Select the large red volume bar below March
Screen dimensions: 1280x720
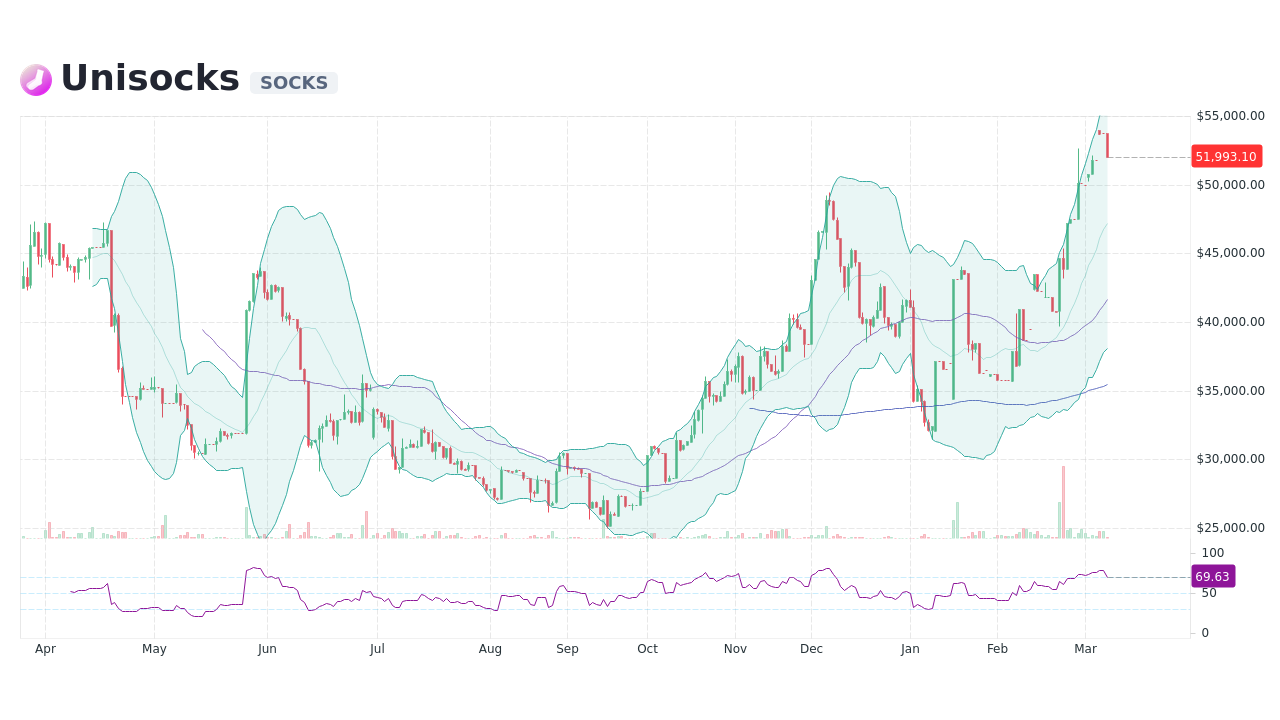click(x=1061, y=500)
